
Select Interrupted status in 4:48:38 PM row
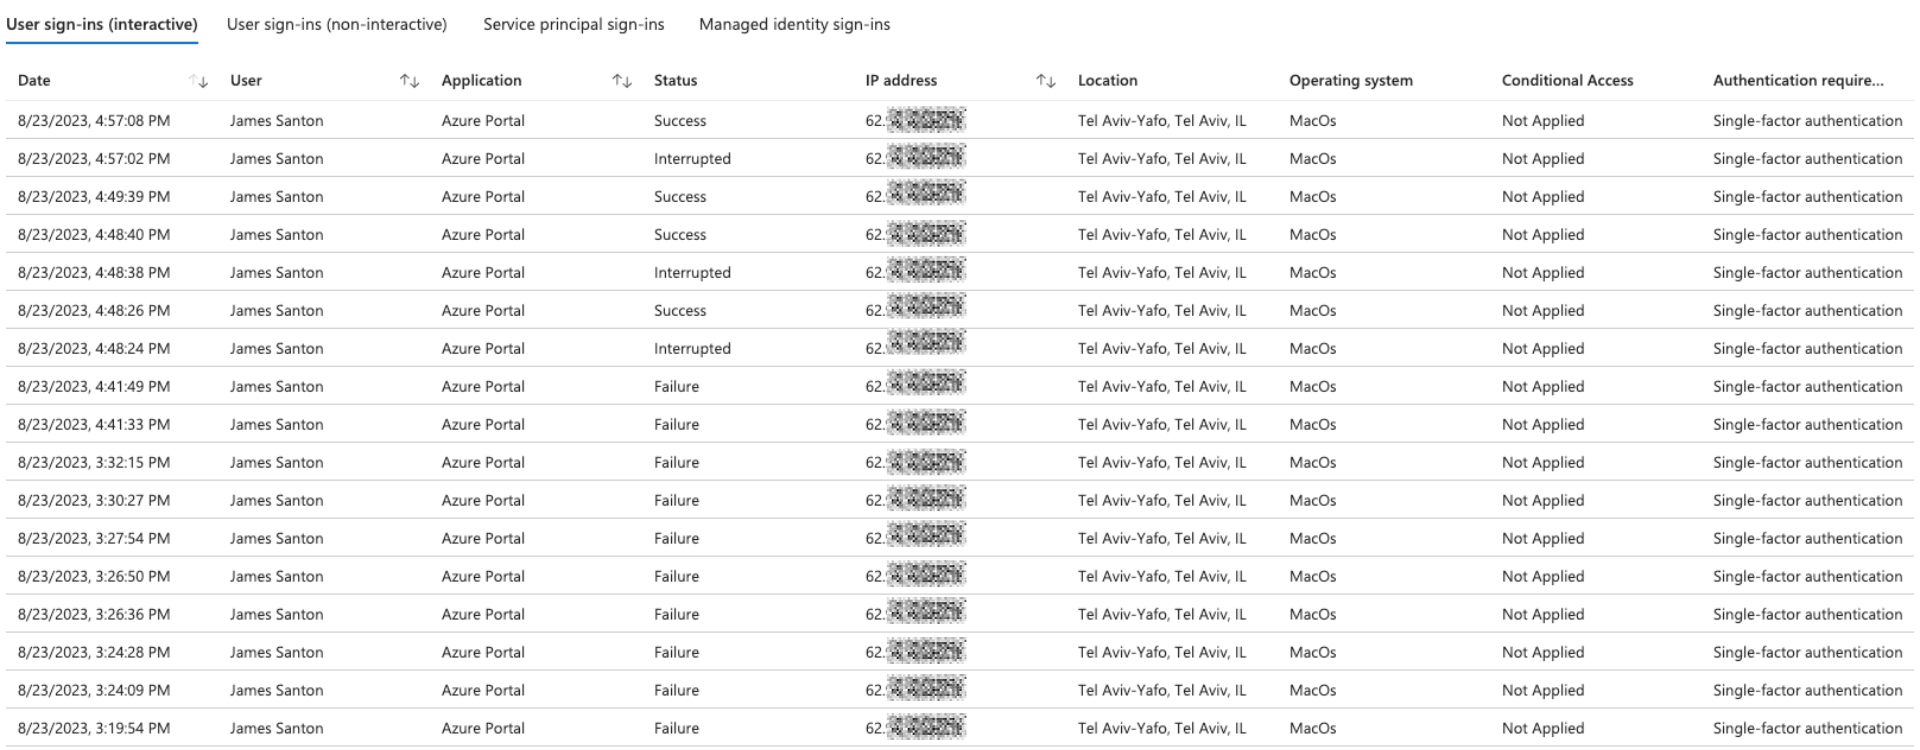point(692,273)
